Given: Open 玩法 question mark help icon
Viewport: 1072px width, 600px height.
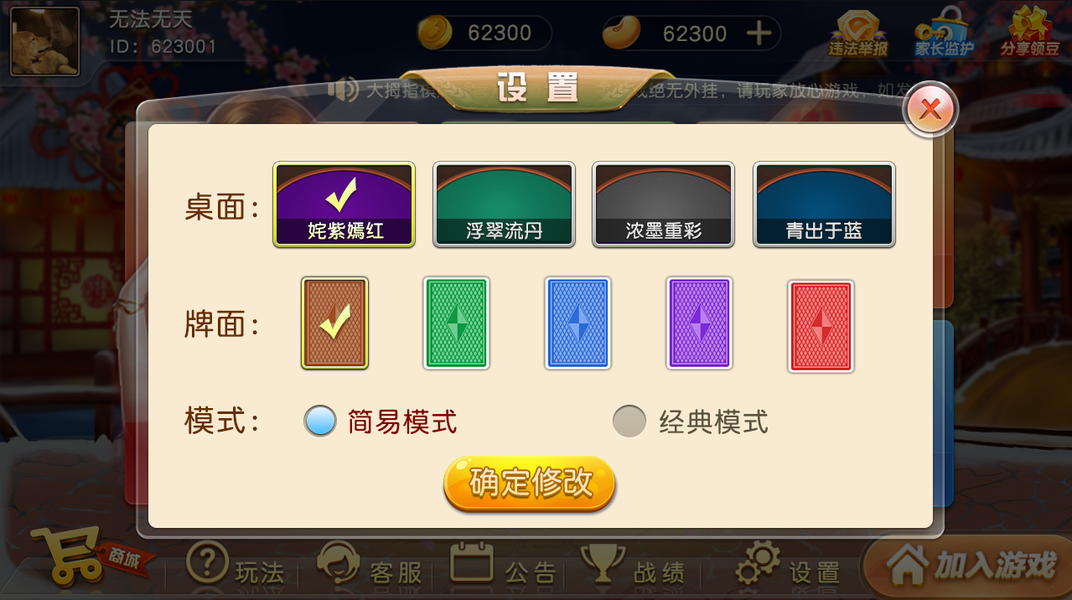Looking at the screenshot, I should pos(207,562).
